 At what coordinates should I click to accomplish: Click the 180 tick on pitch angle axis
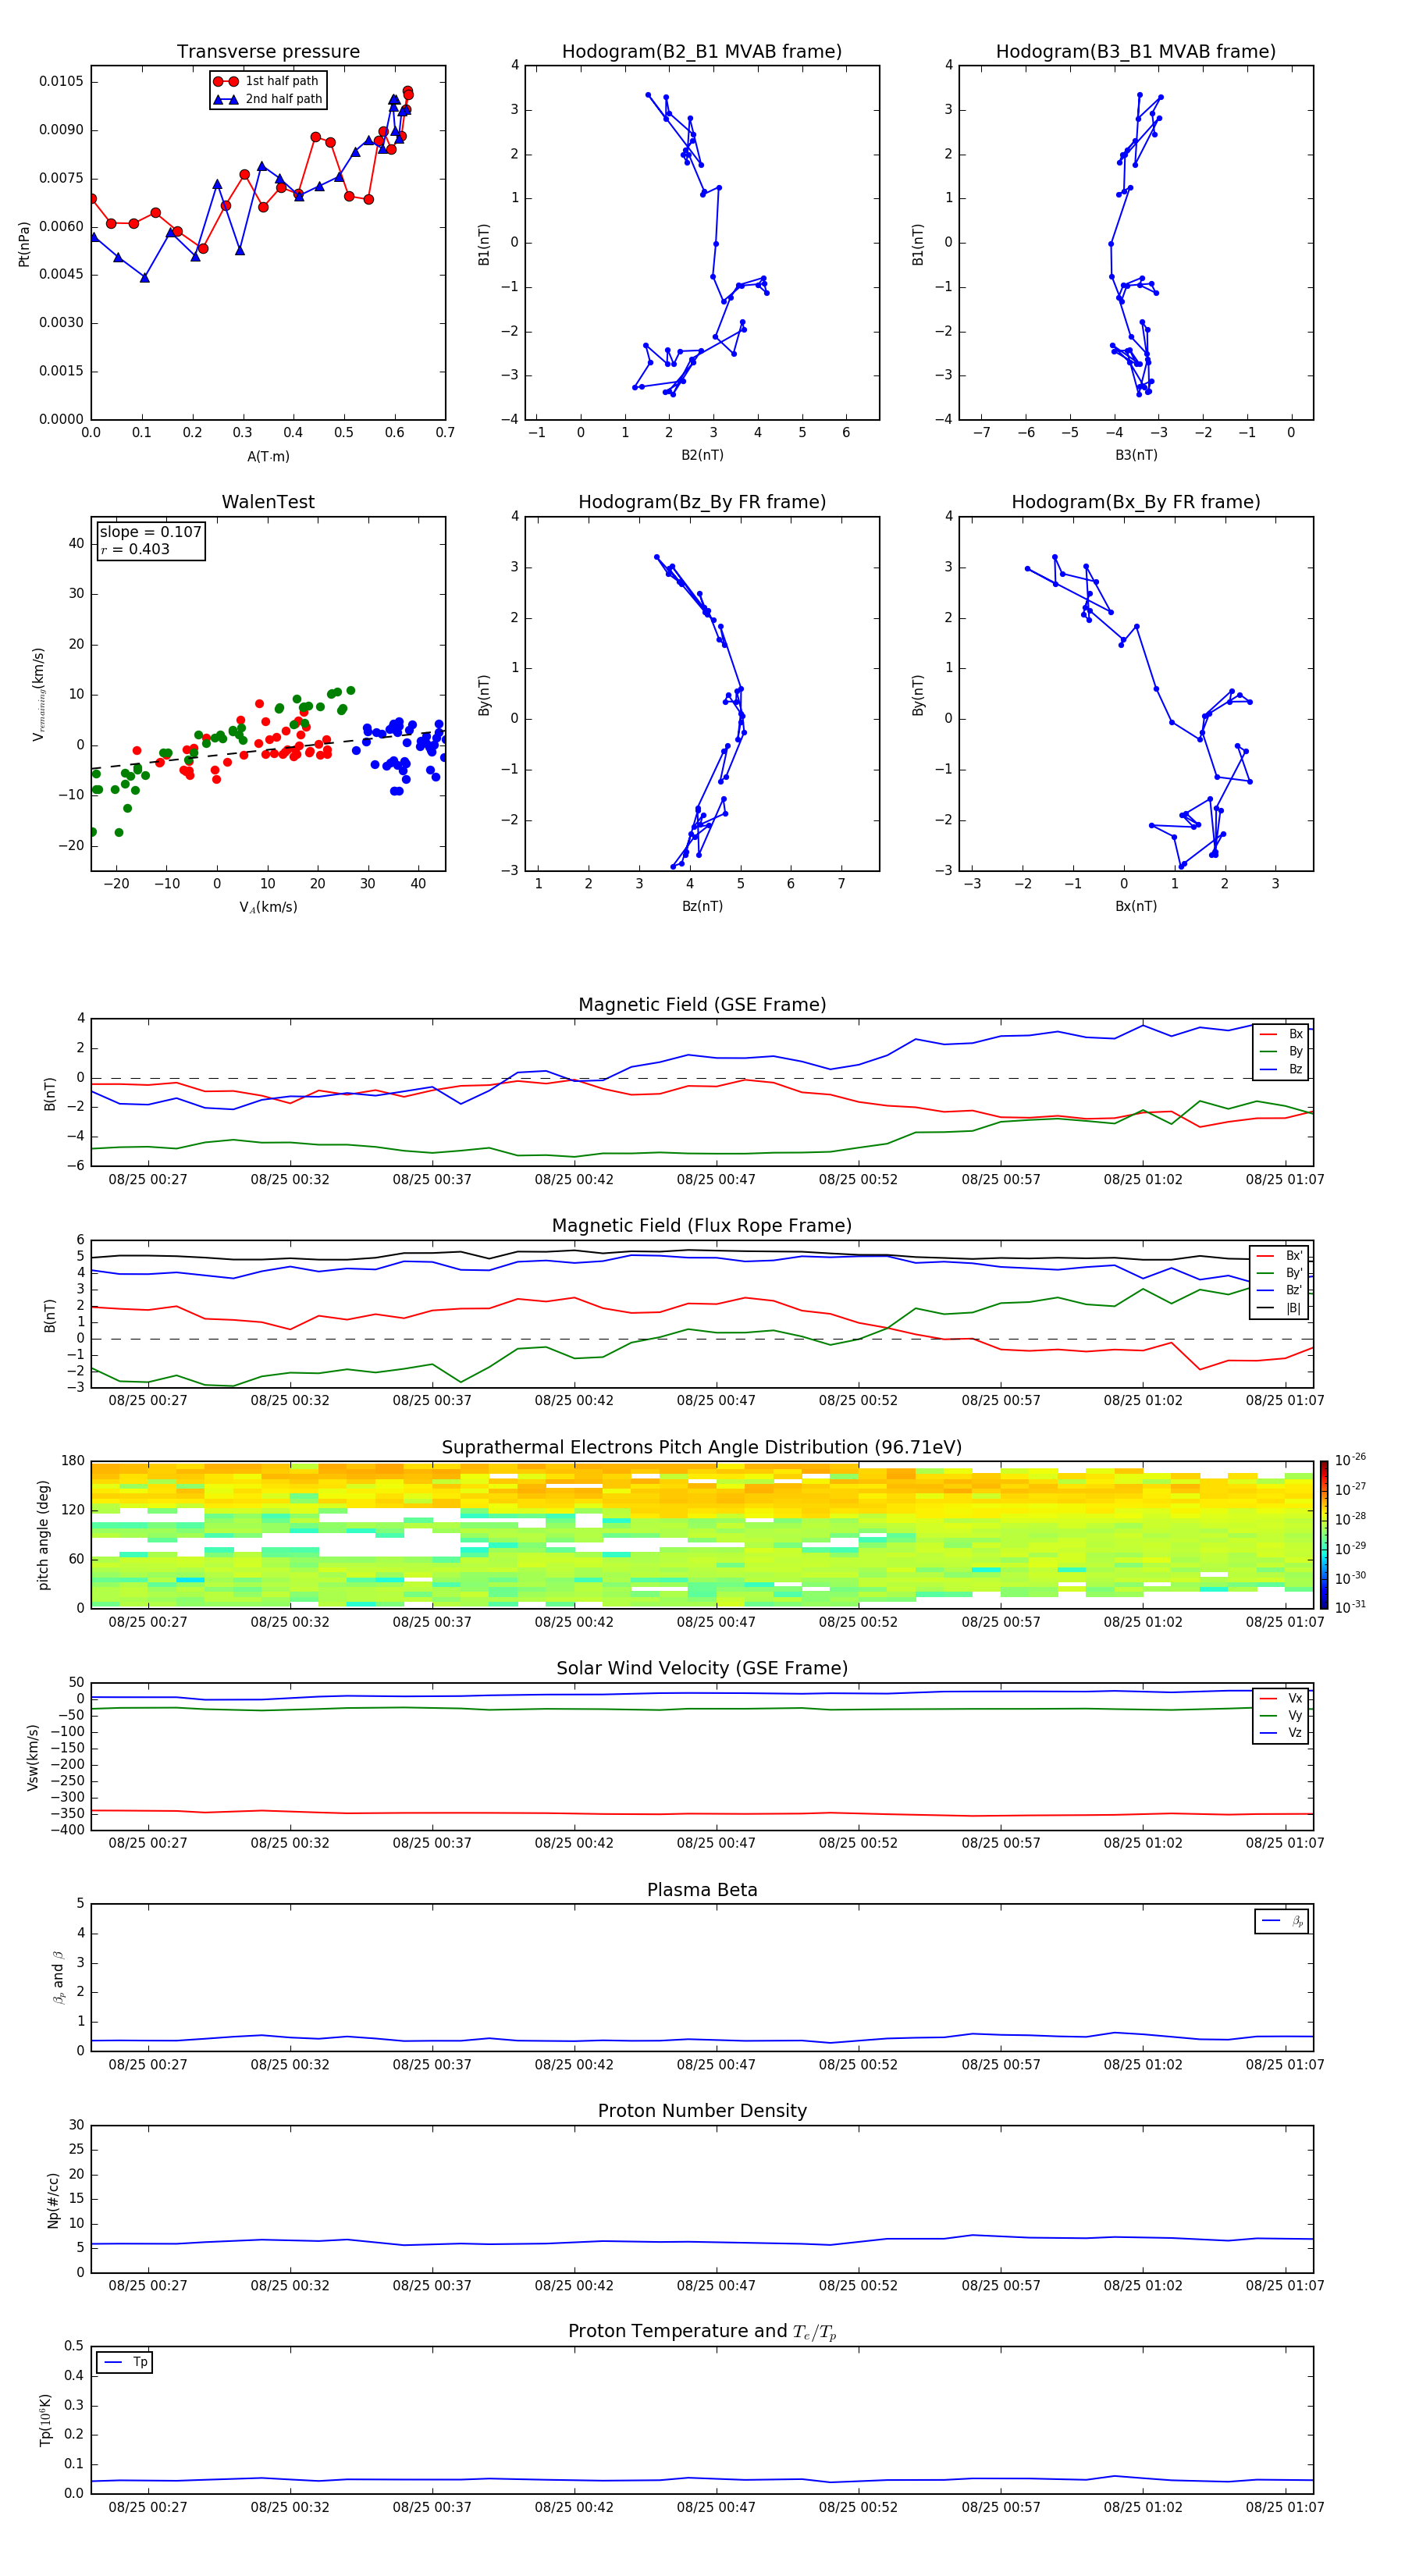pyautogui.click(x=73, y=1461)
